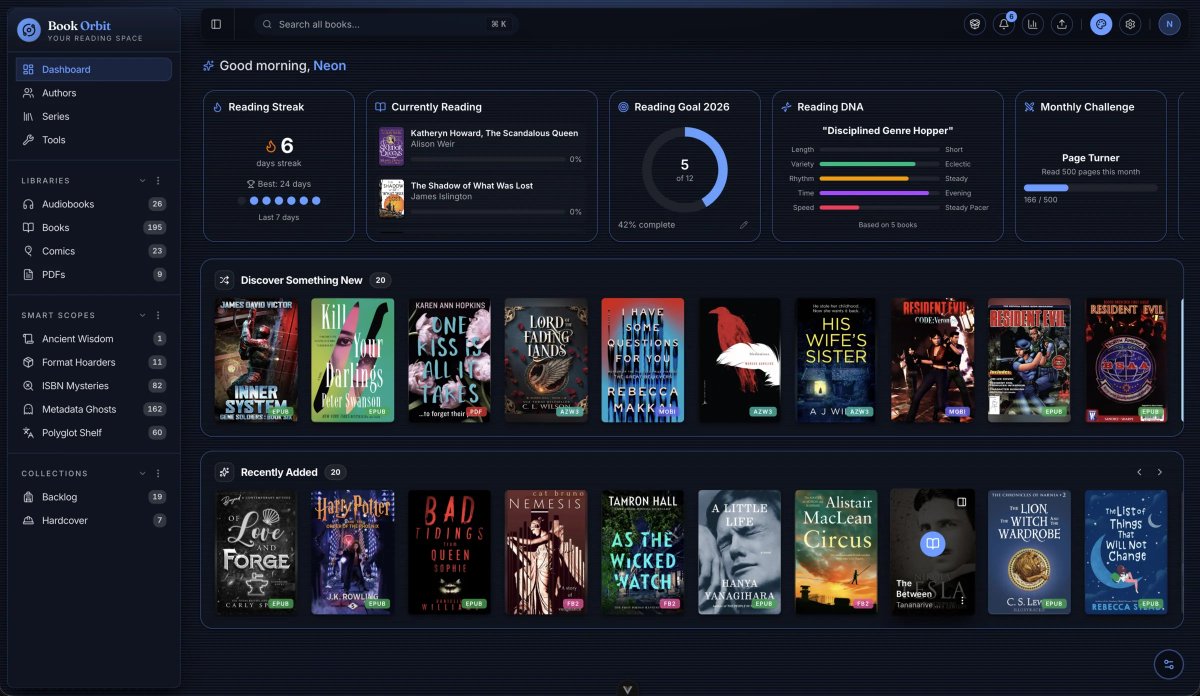Open the theme palette icon

1101,24
